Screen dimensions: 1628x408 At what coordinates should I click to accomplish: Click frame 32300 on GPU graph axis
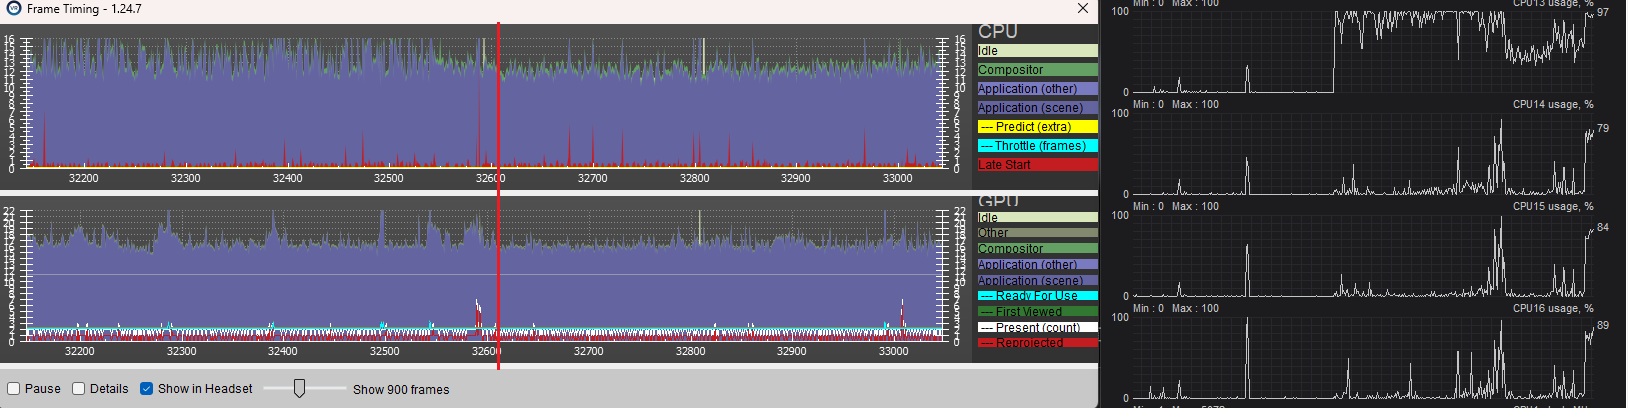[181, 351]
